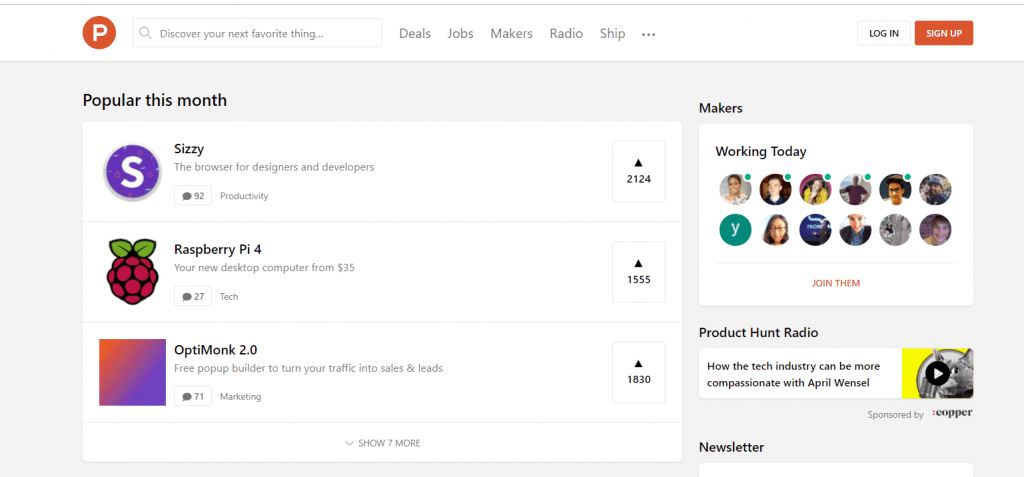This screenshot has width=1024, height=477.
Task: Open Ship navigation item
Action: [x=613, y=33]
